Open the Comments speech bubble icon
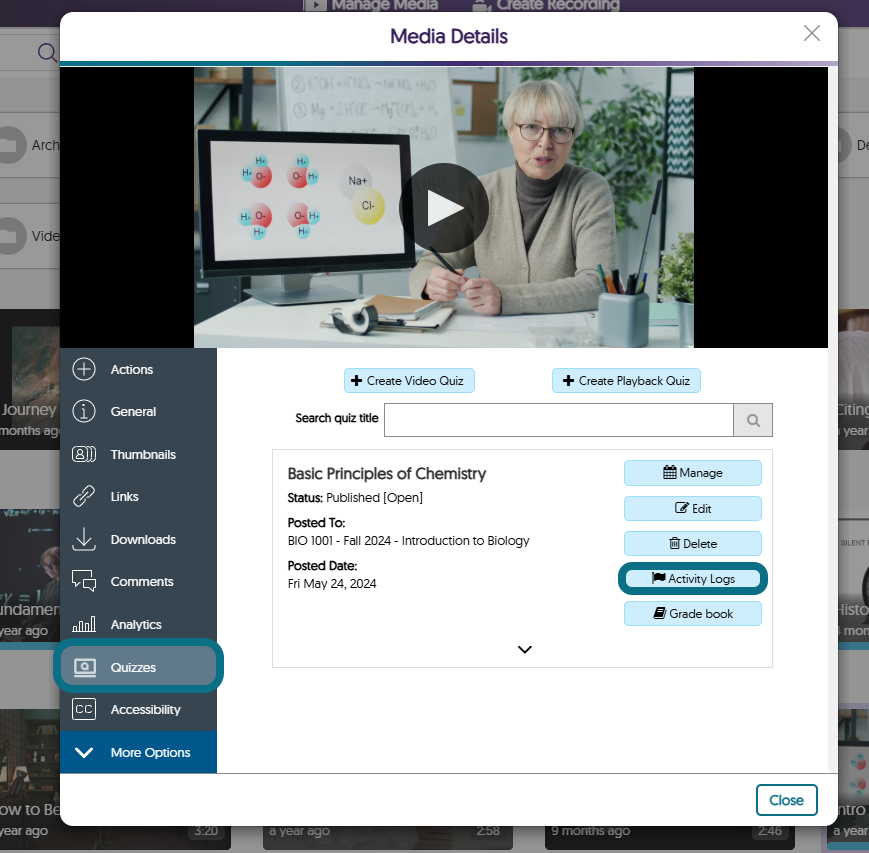The image size is (869, 853). pos(84,581)
